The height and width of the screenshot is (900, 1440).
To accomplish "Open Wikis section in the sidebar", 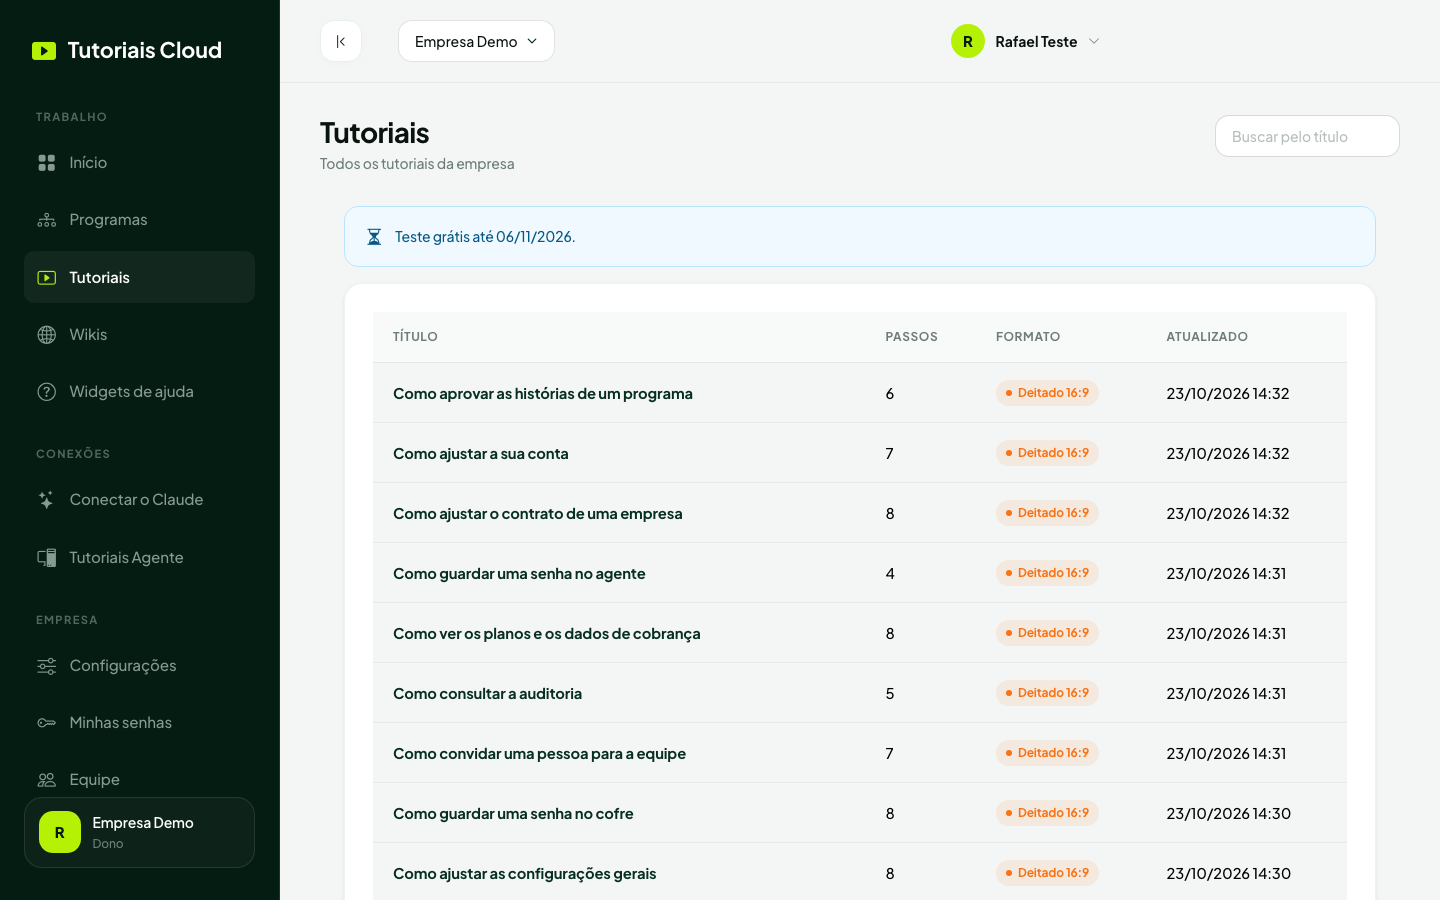I will (x=139, y=335).
